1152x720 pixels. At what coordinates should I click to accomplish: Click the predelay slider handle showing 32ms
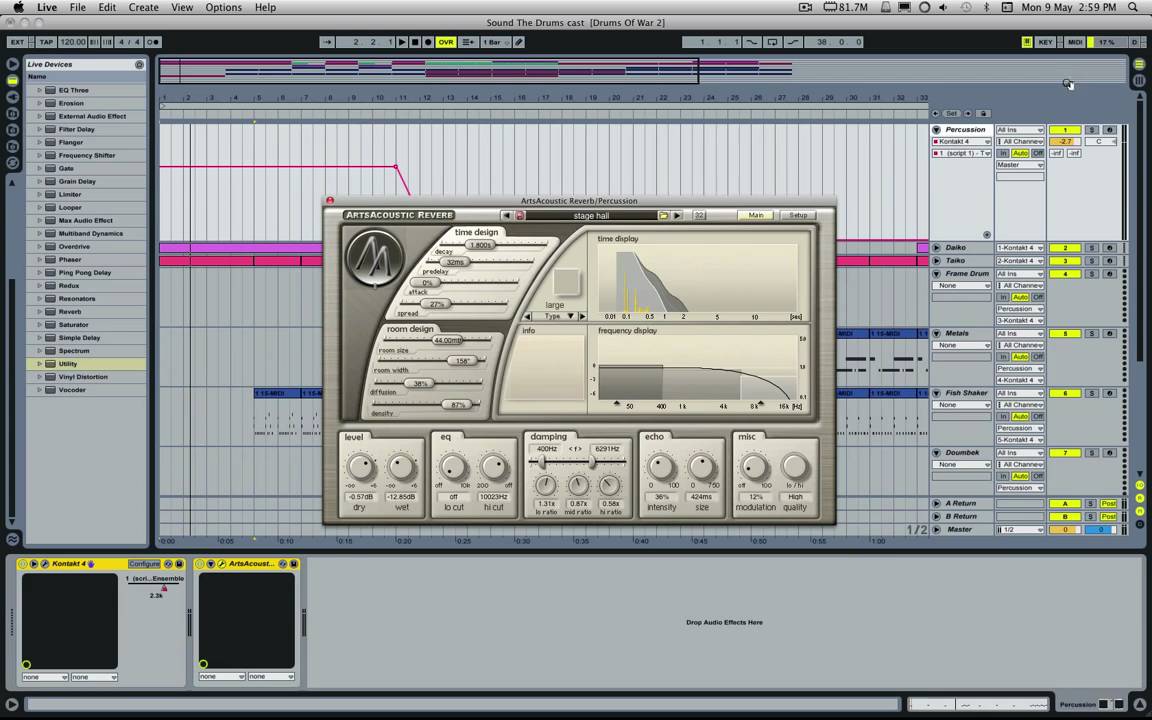(x=456, y=262)
